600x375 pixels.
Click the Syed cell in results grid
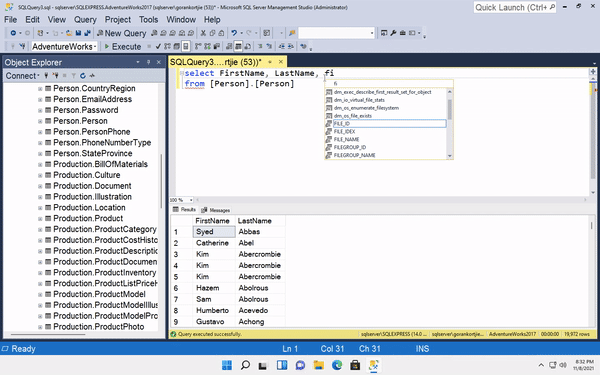214,232
